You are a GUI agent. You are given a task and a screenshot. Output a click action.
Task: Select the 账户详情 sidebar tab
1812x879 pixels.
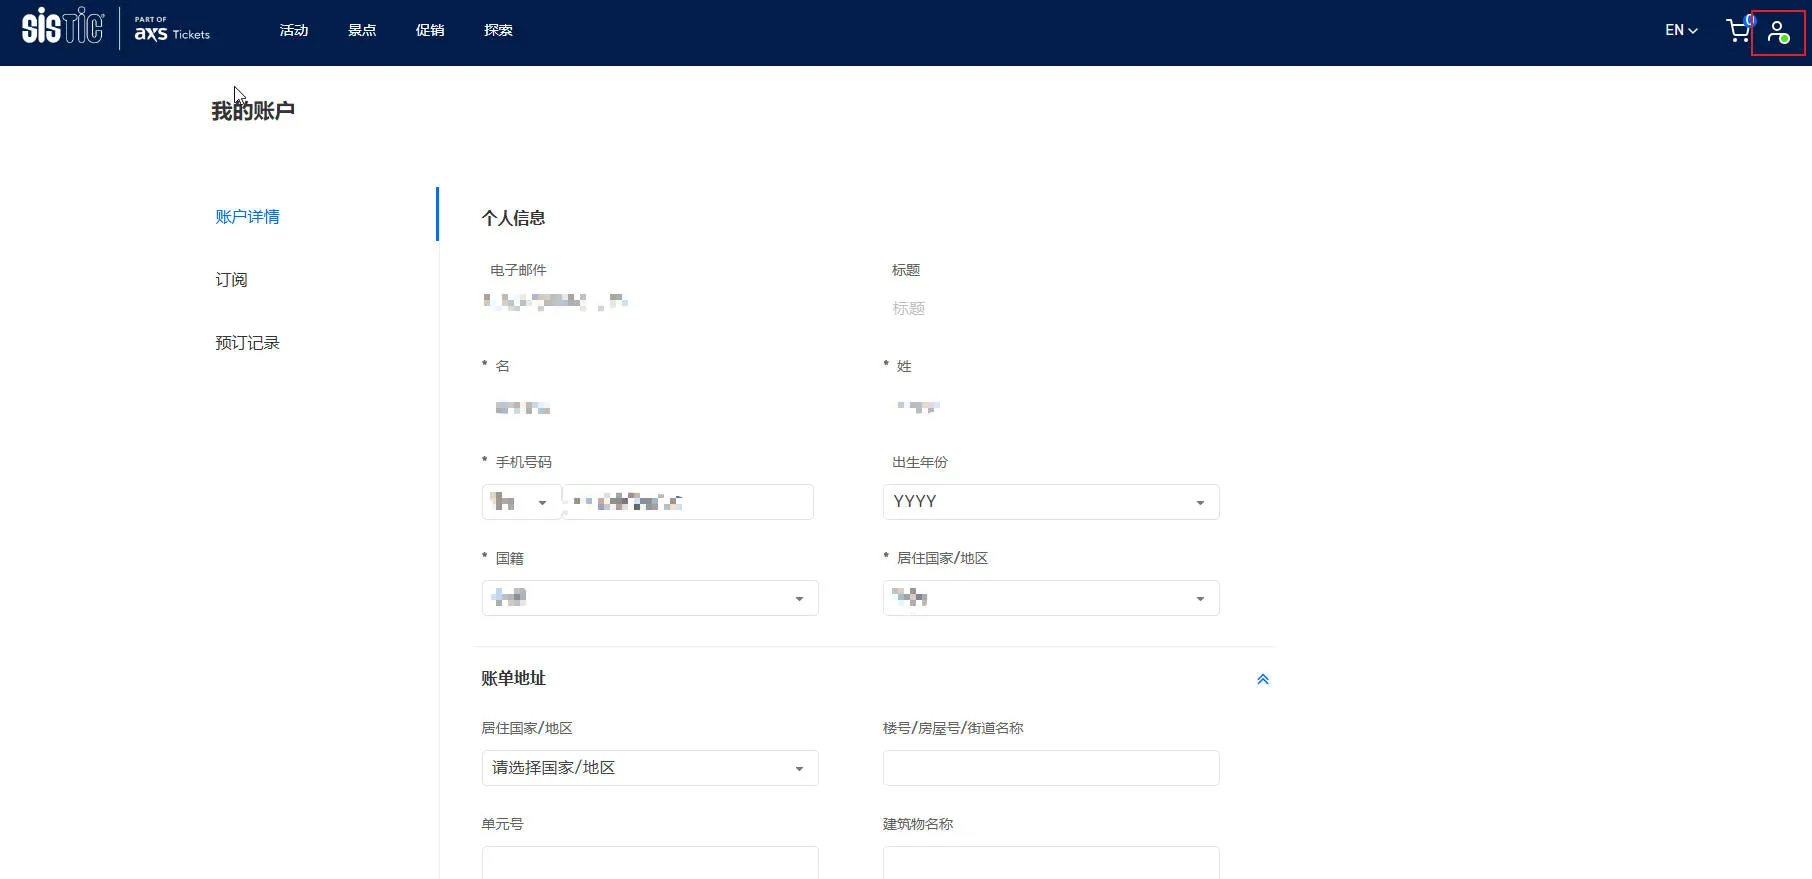click(247, 217)
